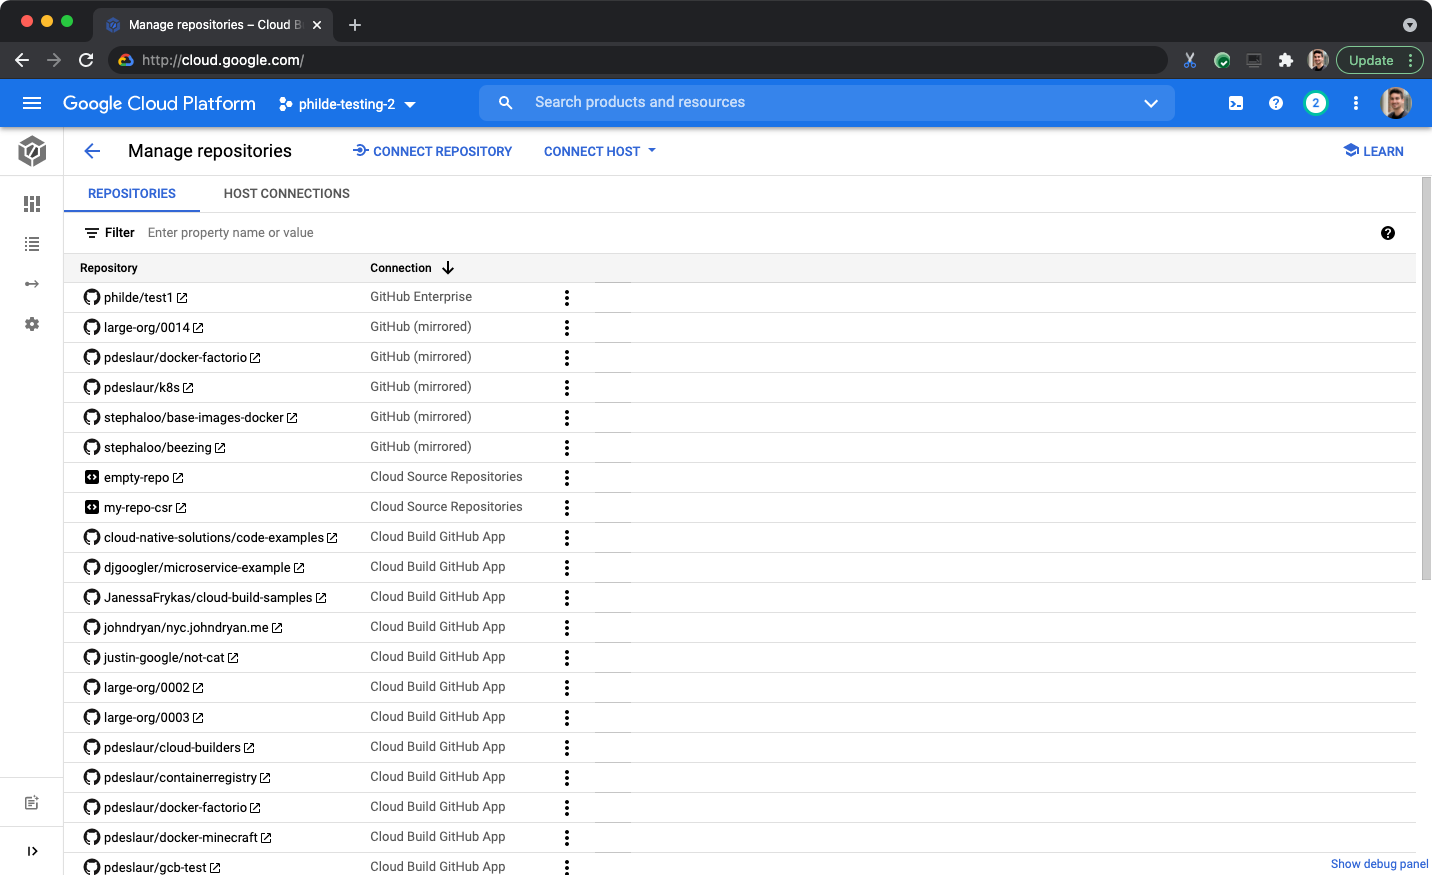1432x875 pixels.
Task: Open the main navigation hamburger menu
Action: [32, 103]
